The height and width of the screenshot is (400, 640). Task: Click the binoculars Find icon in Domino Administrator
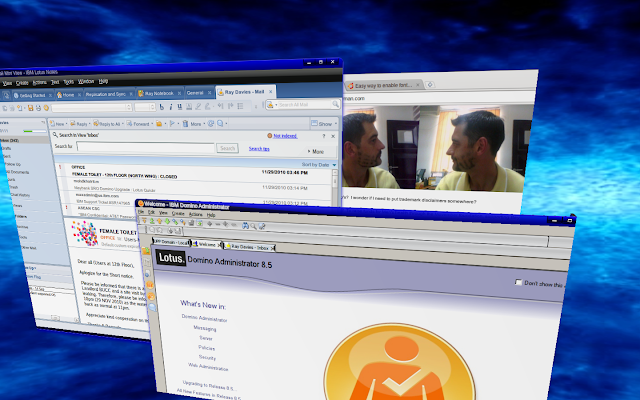[x=245, y=226]
